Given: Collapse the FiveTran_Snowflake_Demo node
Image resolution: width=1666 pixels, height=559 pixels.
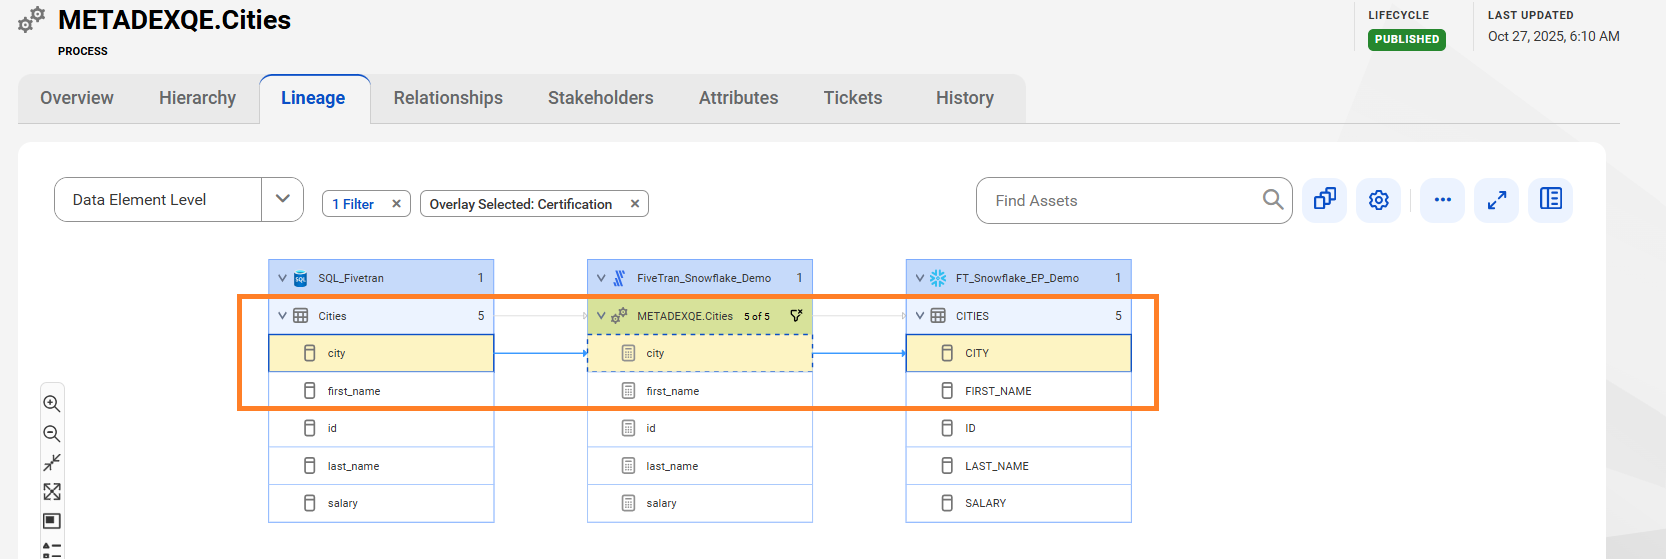Looking at the screenshot, I should click(601, 278).
